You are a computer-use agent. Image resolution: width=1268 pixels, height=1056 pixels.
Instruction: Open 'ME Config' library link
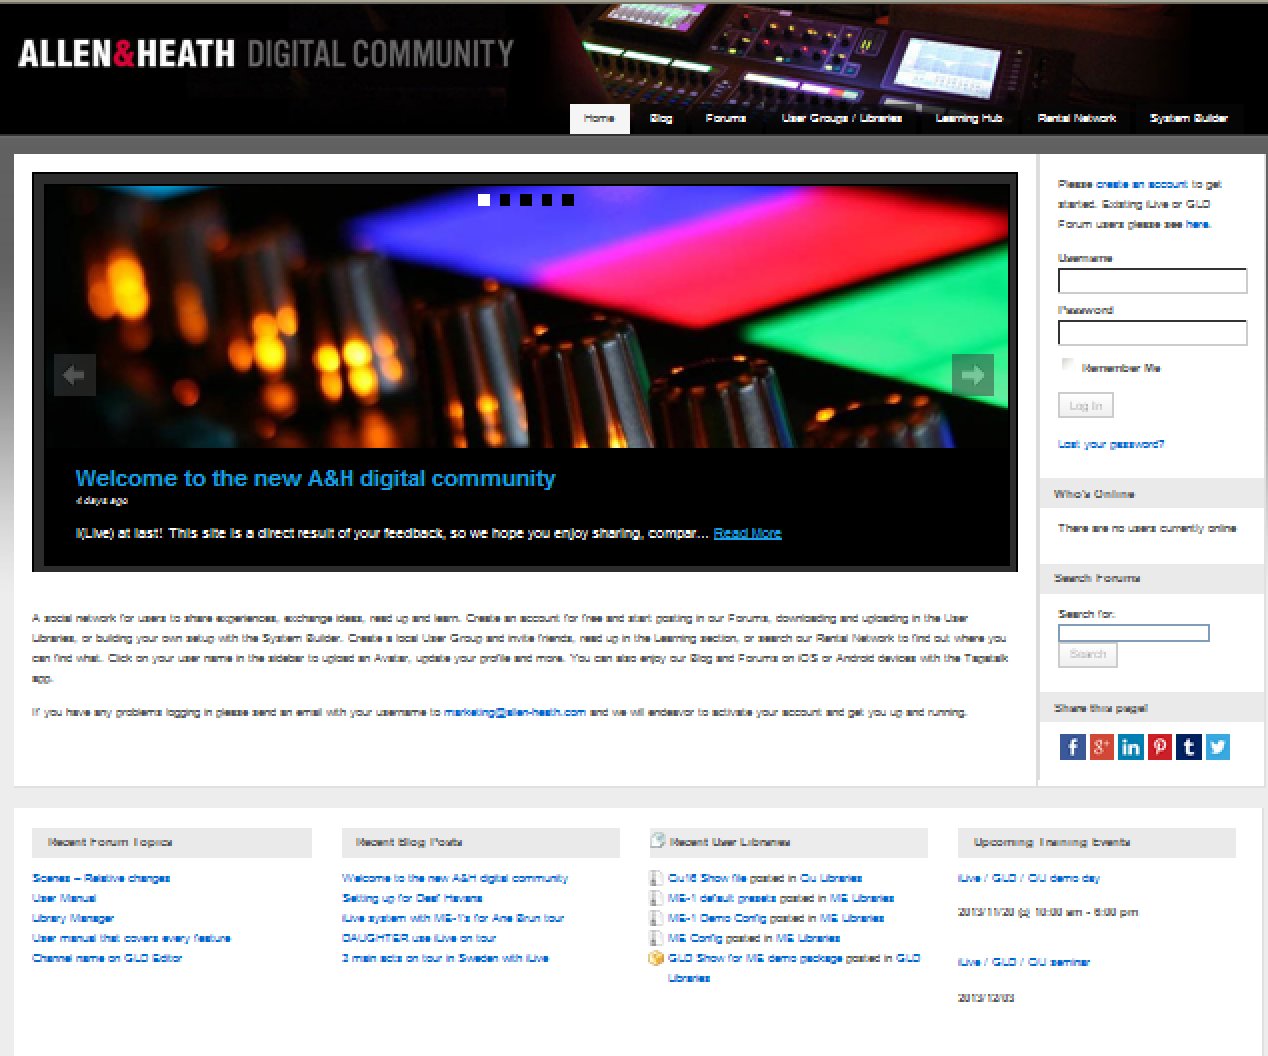click(x=696, y=938)
